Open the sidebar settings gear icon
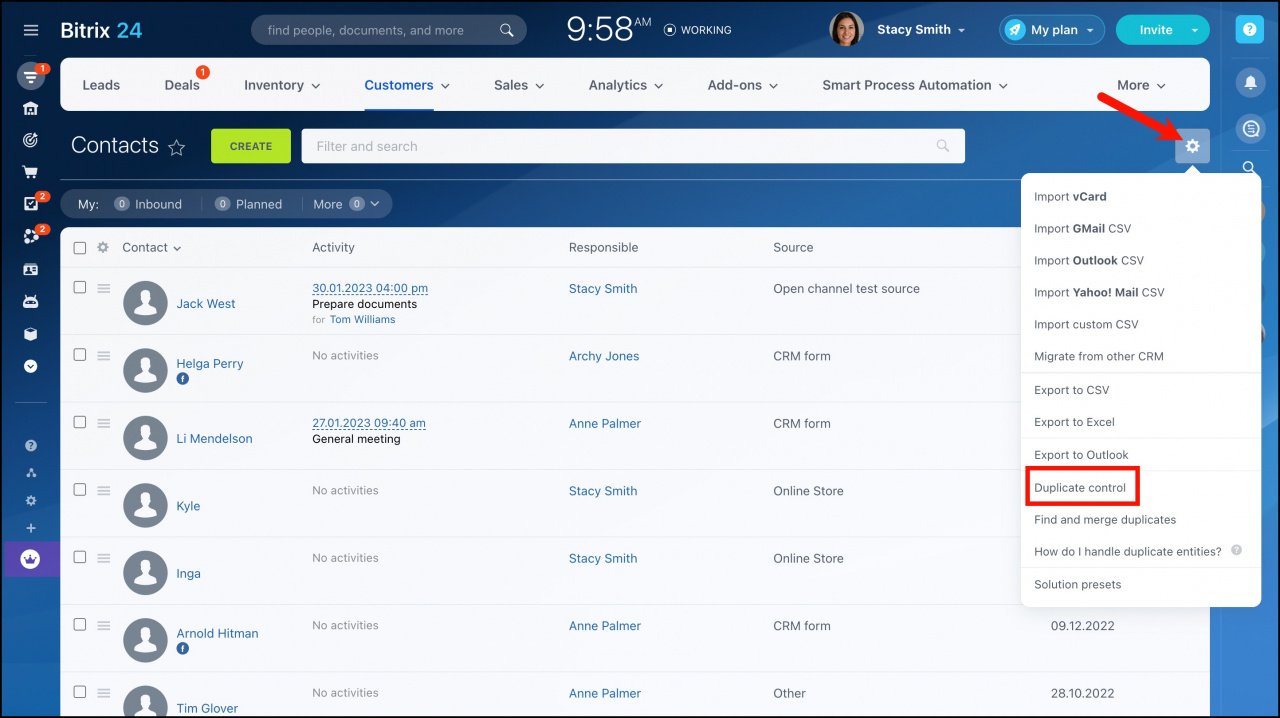This screenshot has width=1280, height=718. point(31,501)
